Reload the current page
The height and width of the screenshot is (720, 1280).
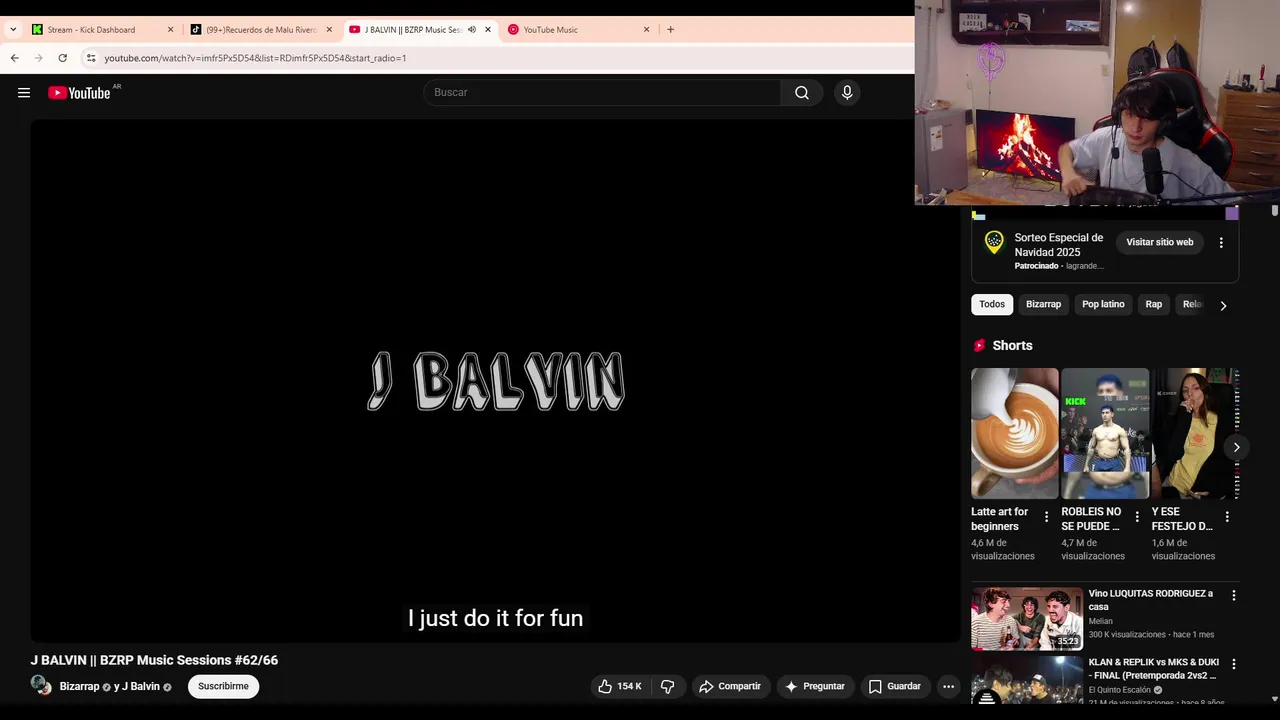(x=63, y=58)
